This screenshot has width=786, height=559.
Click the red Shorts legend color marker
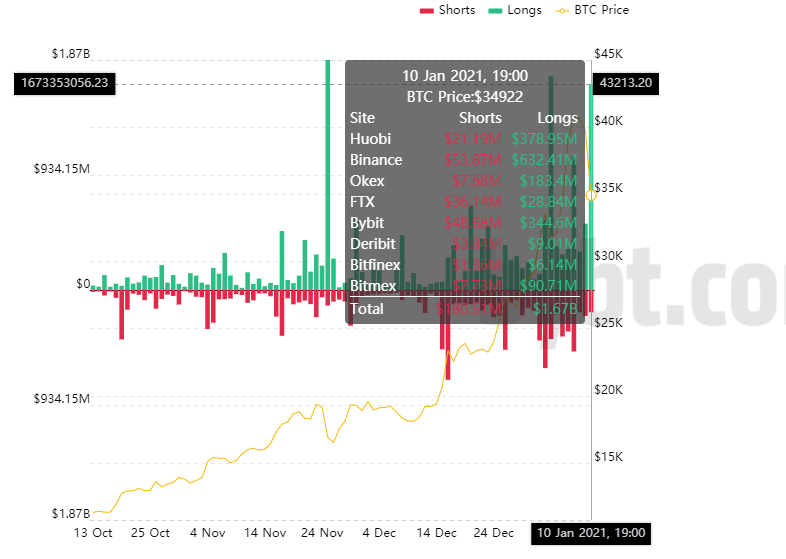point(427,11)
